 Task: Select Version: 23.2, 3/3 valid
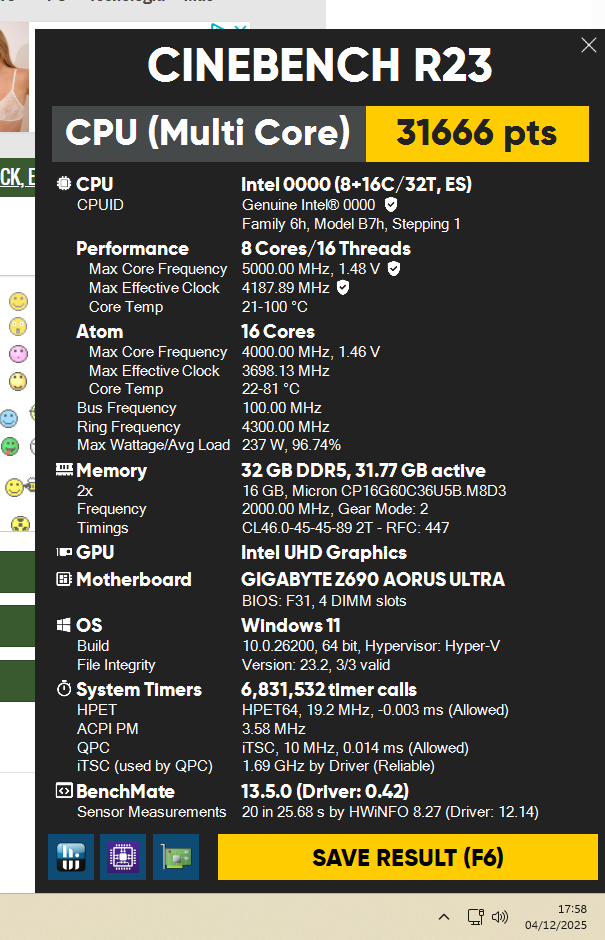point(316,665)
